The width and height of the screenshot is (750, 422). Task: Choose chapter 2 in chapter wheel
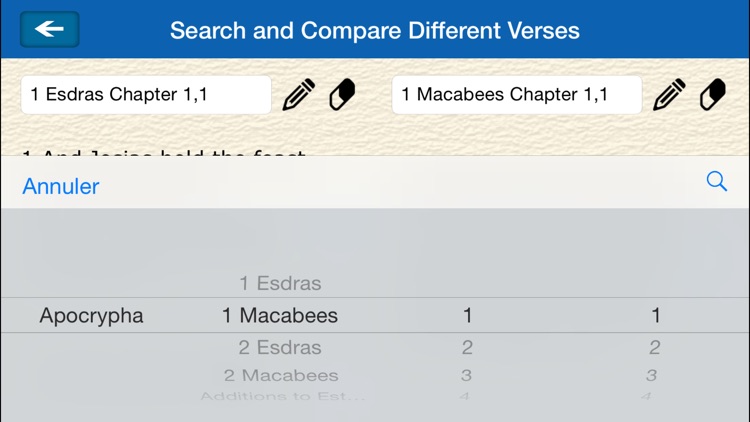click(x=467, y=347)
